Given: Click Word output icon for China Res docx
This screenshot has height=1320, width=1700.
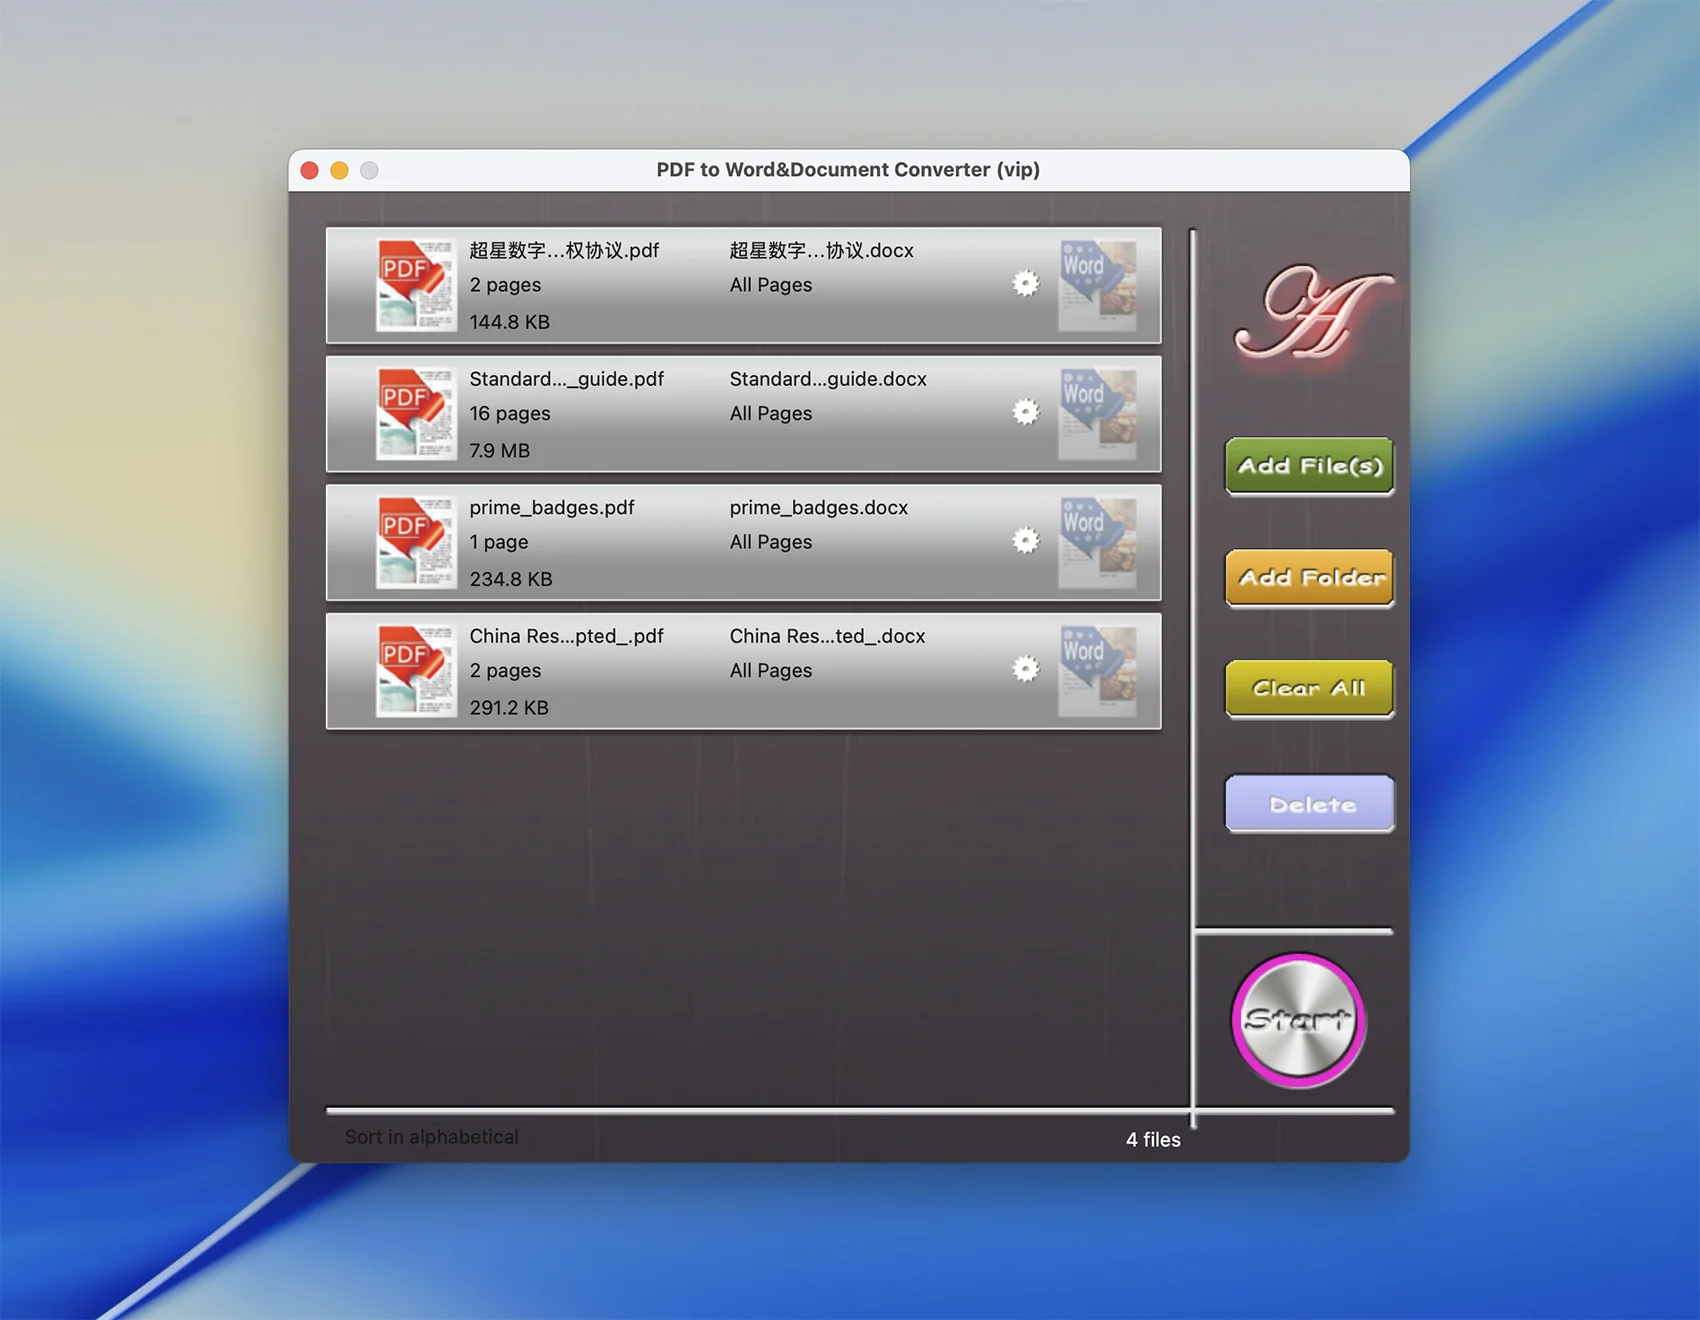Looking at the screenshot, I should pyautogui.click(x=1097, y=671).
